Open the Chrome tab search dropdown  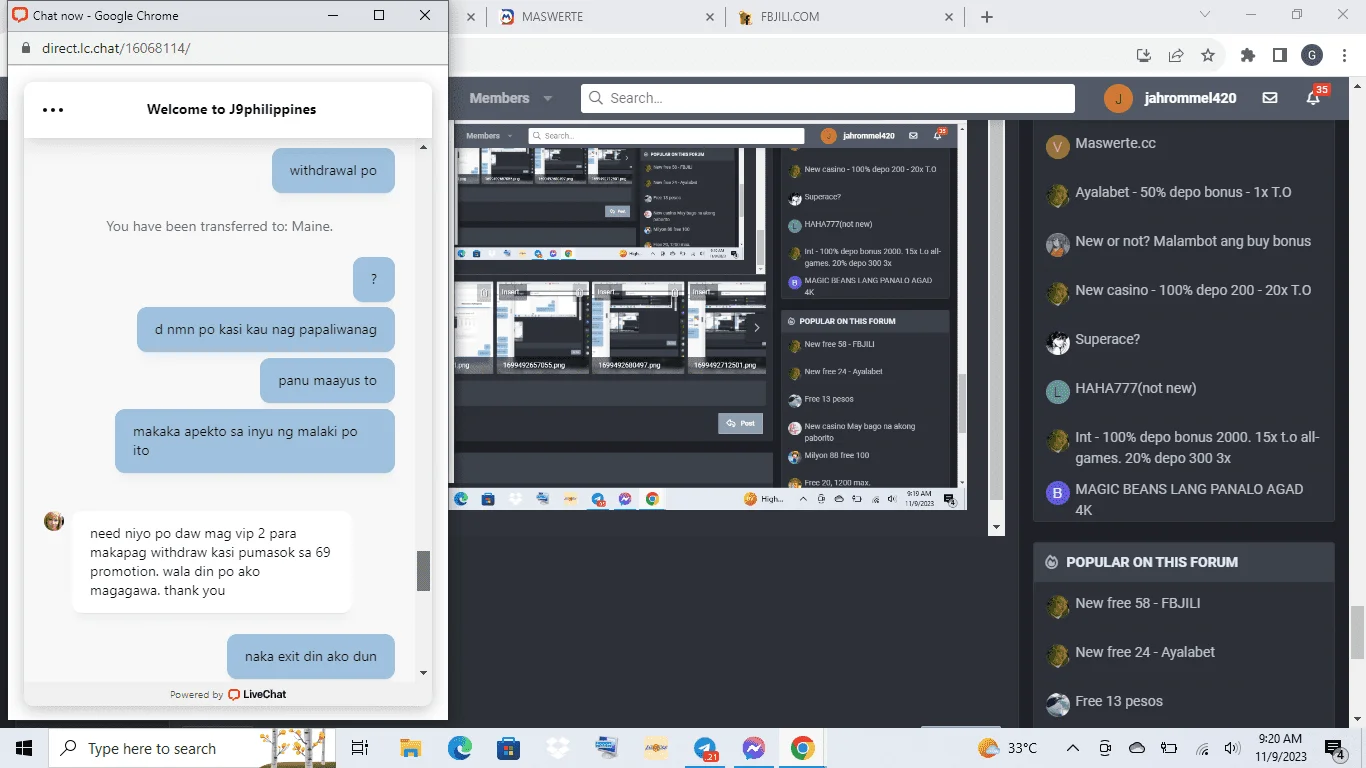1205,15
